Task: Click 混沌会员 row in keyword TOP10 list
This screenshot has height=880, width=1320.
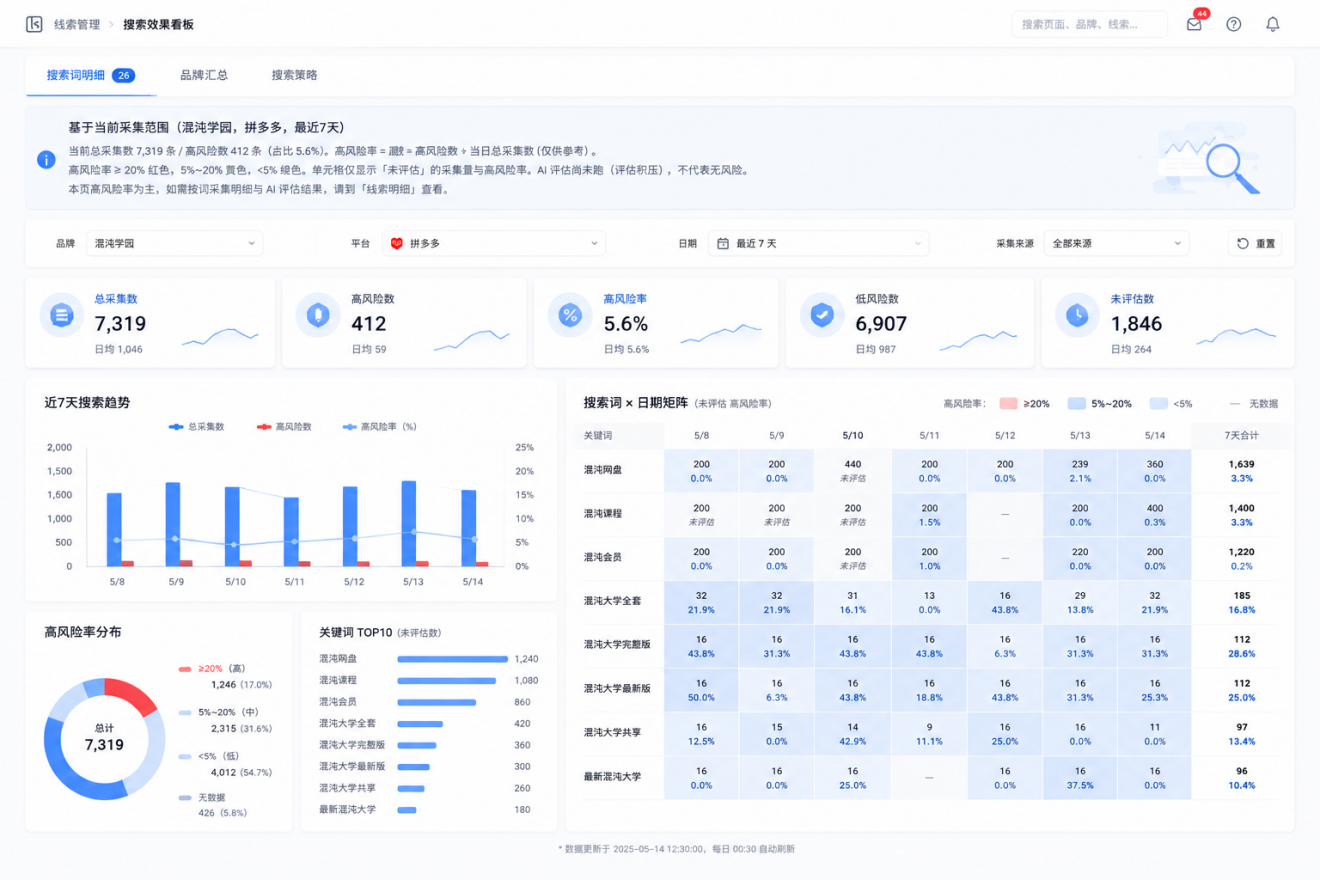Action: [425, 702]
